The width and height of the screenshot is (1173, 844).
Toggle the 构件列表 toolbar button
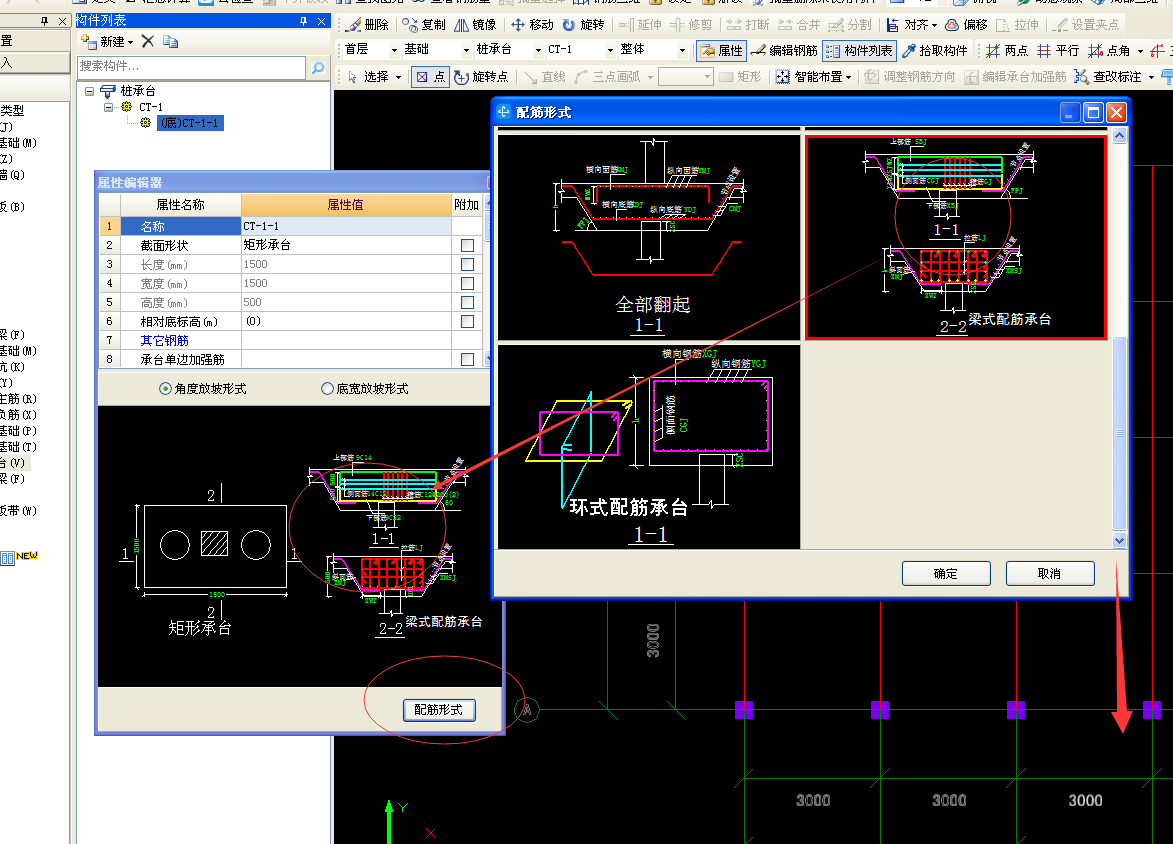(x=859, y=50)
